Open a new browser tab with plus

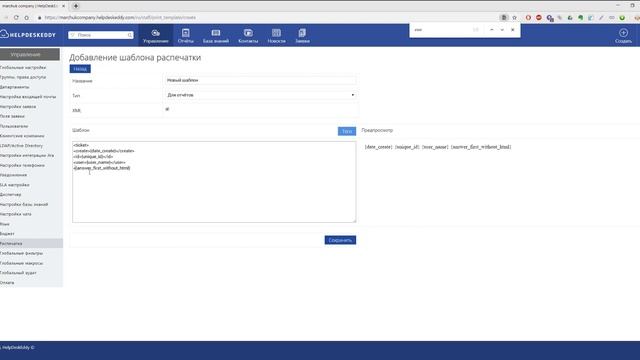click(x=76, y=6)
